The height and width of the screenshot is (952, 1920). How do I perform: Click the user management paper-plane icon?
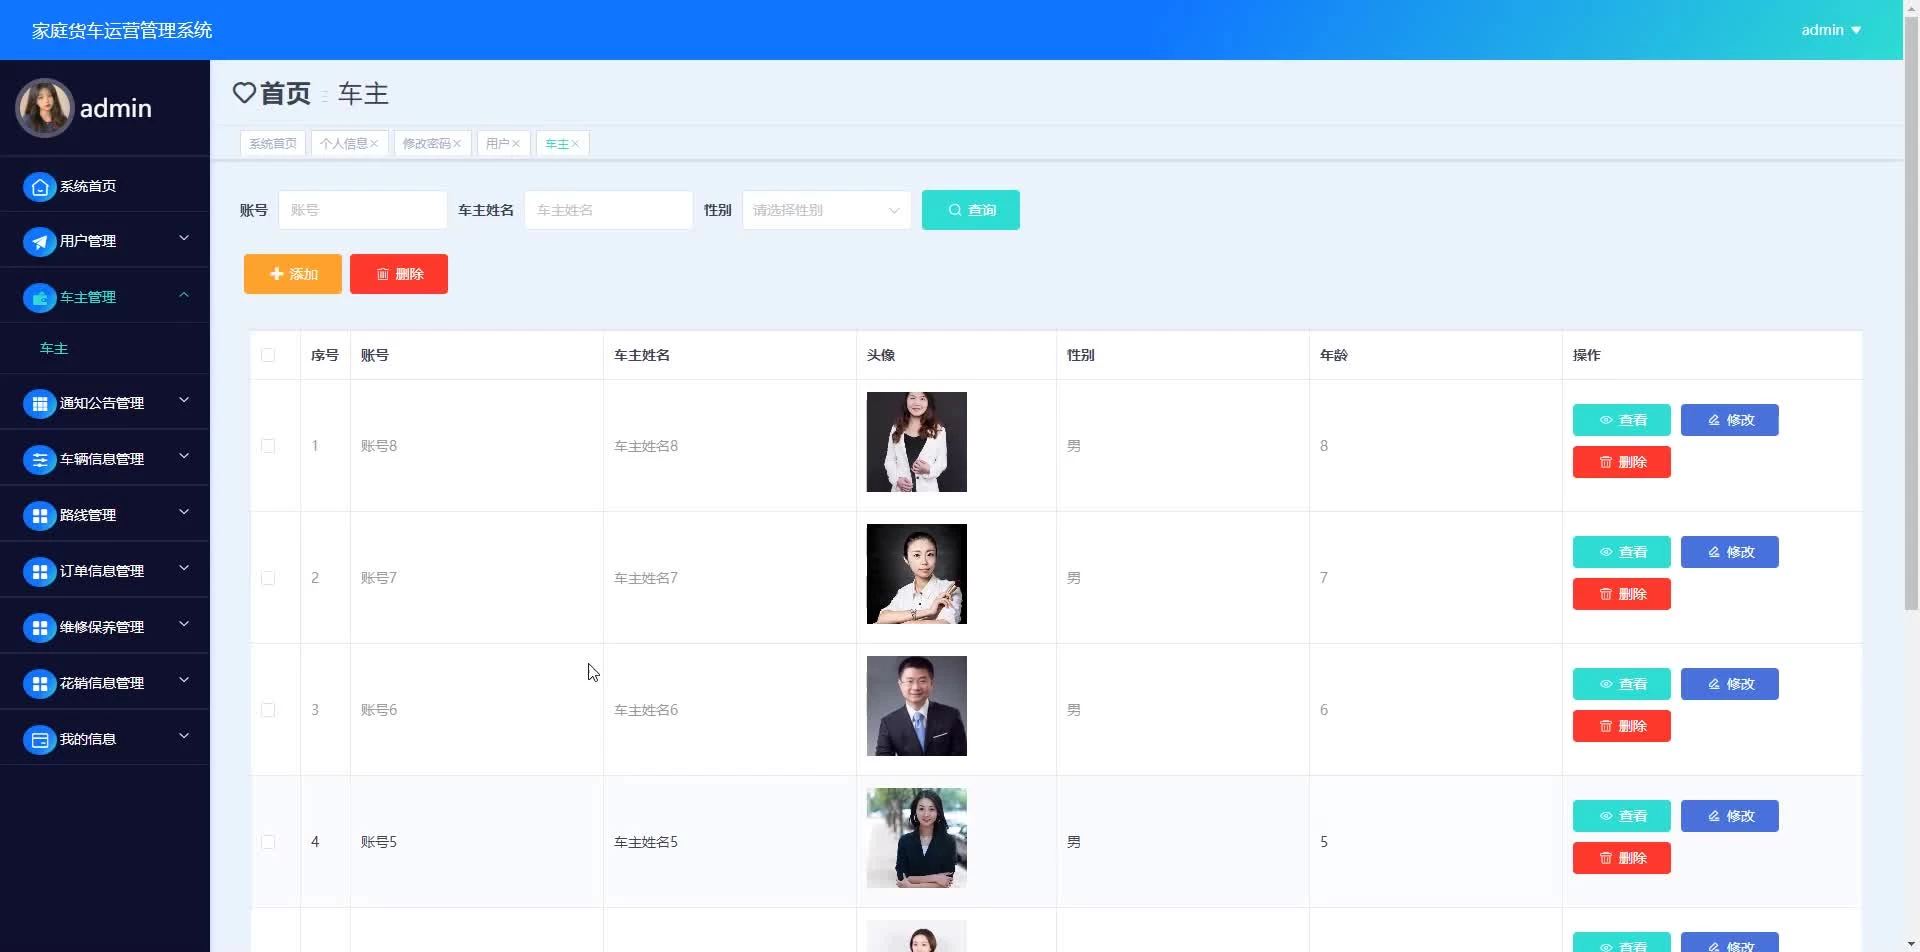click(39, 242)
